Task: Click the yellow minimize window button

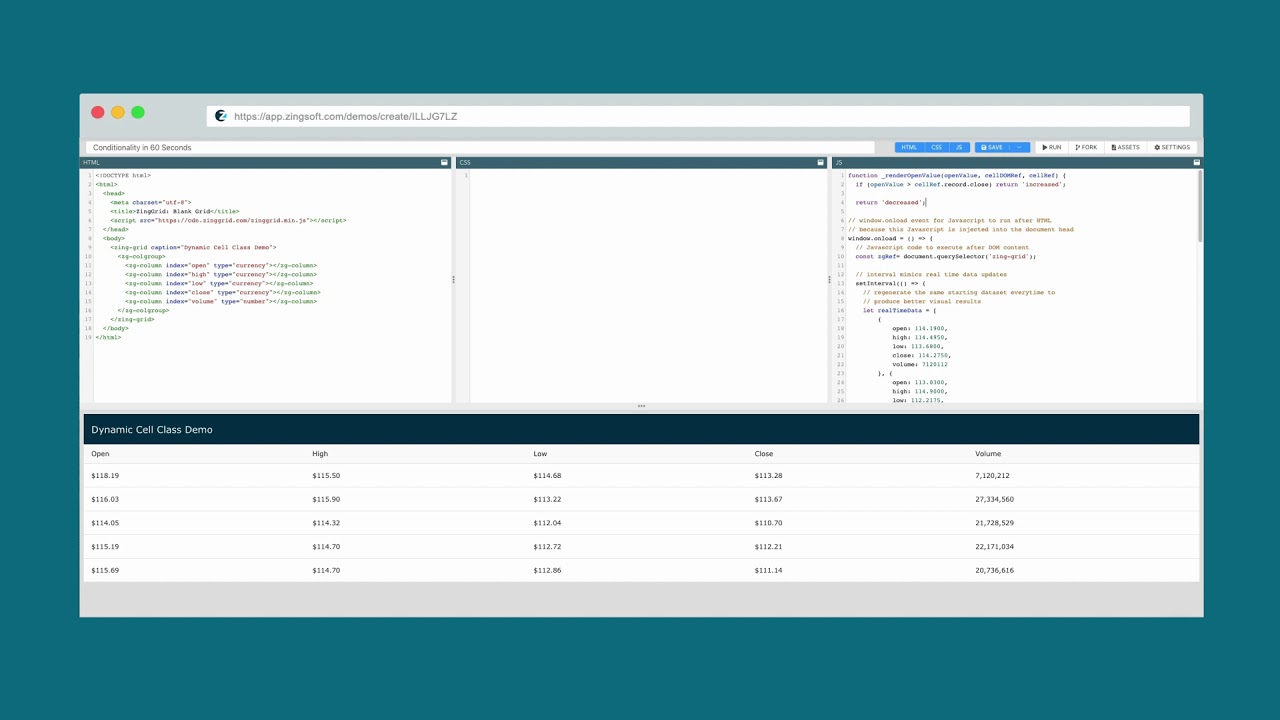Action: tap(118, 112)
